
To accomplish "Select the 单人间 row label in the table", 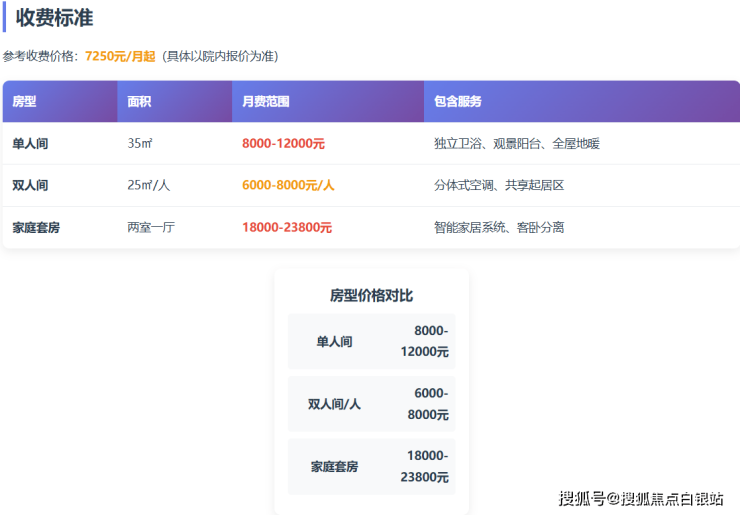I will tap(30, 144).
